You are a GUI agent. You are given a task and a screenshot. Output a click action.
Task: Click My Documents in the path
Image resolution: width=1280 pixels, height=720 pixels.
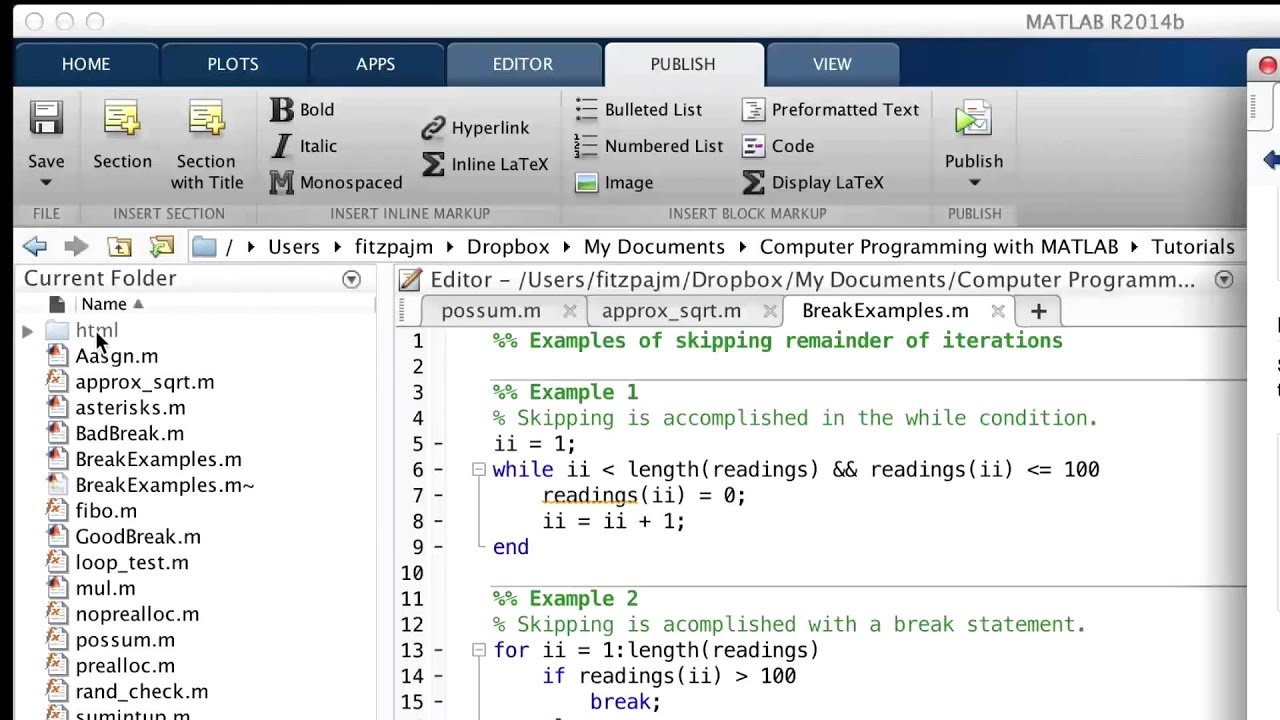pyautogui.click(x=654, y=247)
